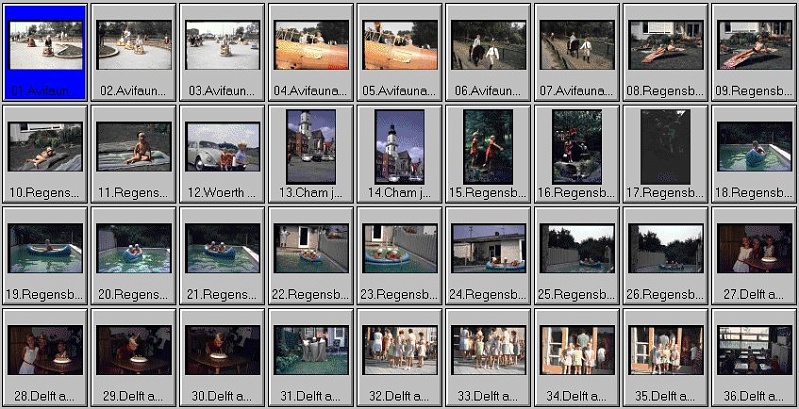Open thumbnail 04.Avifauna with orange vehicle
The image size is (799, 409).
click(311, 46)
